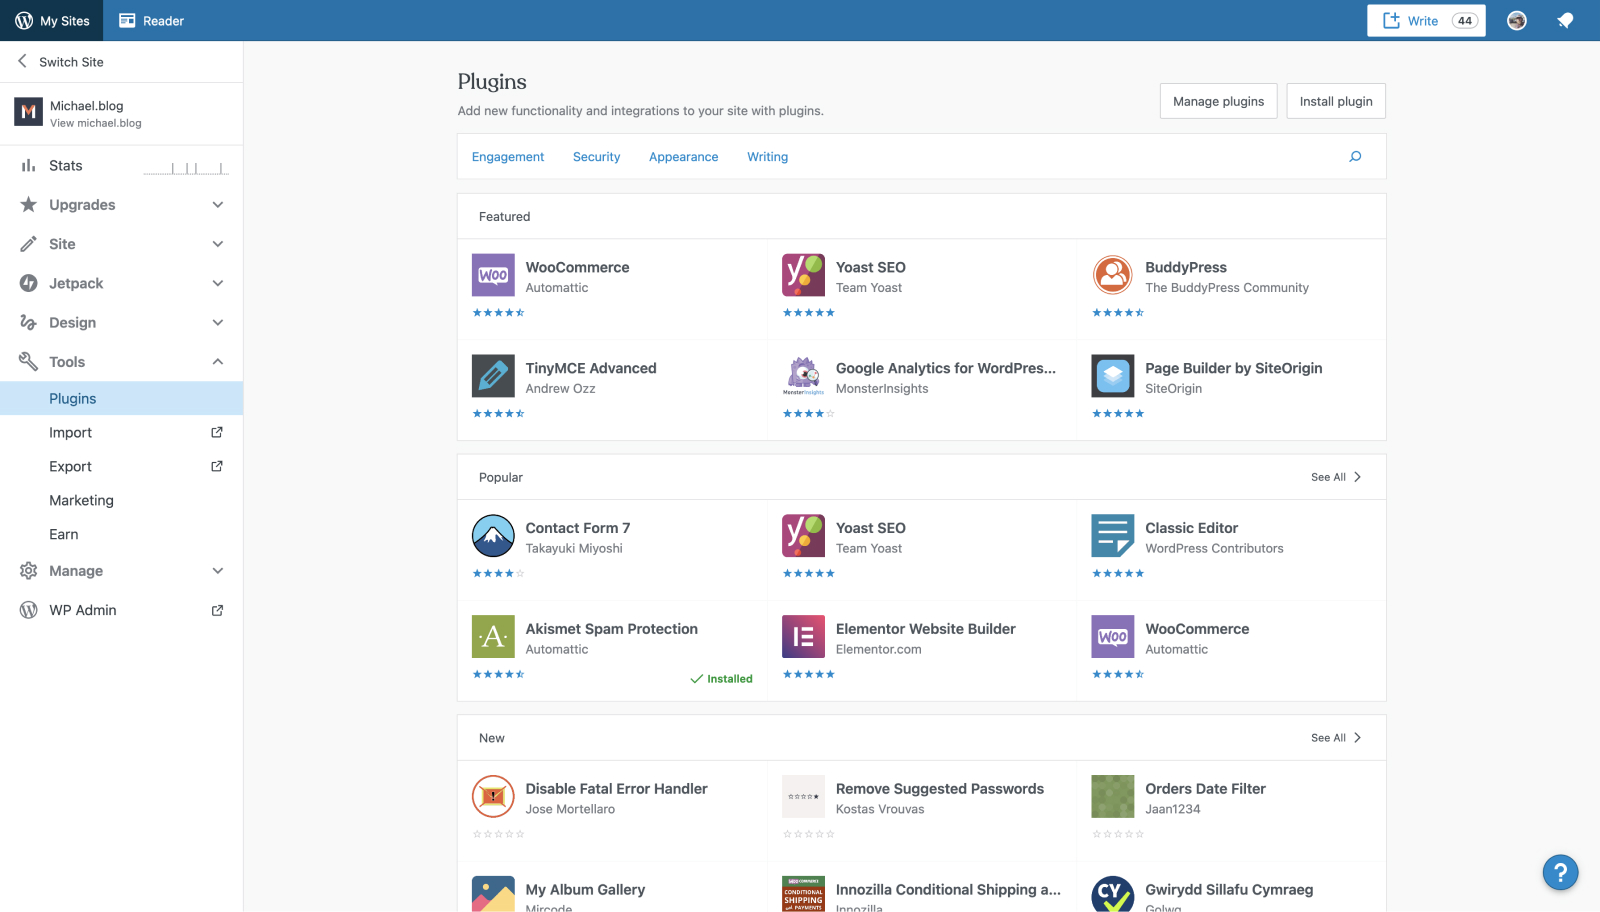Click the BuddyPress plugin logo
Viewport: 1600px width, 912px height.
point(1113,275)
